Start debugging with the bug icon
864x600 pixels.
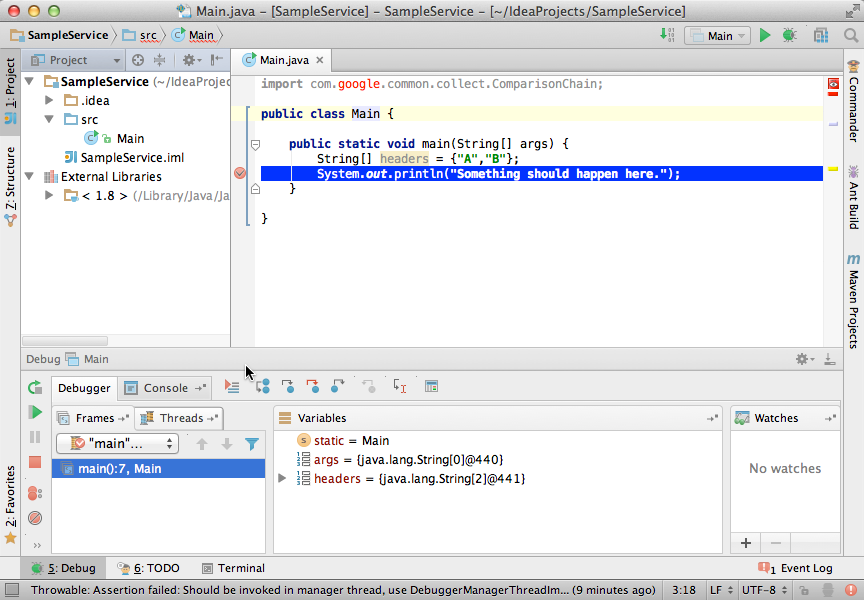(790, 36)
